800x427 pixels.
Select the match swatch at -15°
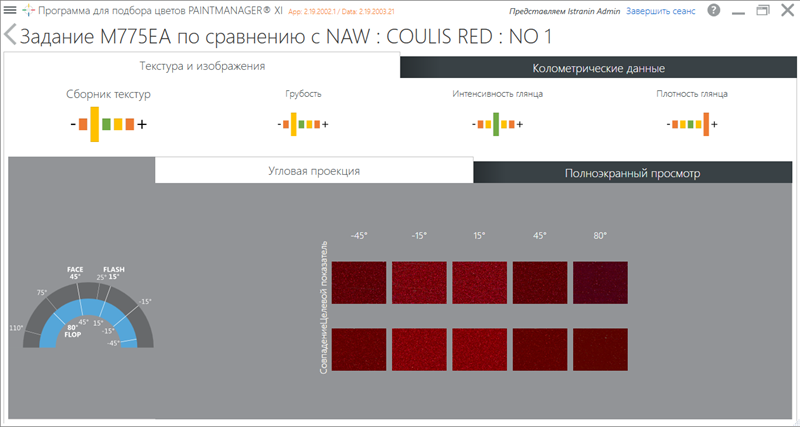419,349
